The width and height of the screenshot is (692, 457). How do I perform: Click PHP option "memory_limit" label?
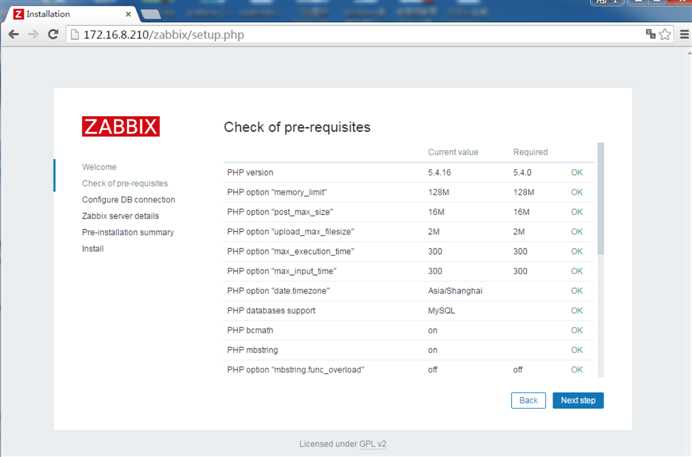(x=277, y=192)
